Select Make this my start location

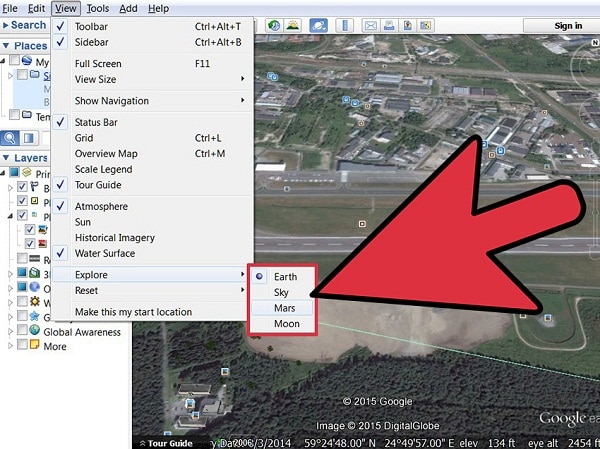pyautogui.click(x=153, y=312)
